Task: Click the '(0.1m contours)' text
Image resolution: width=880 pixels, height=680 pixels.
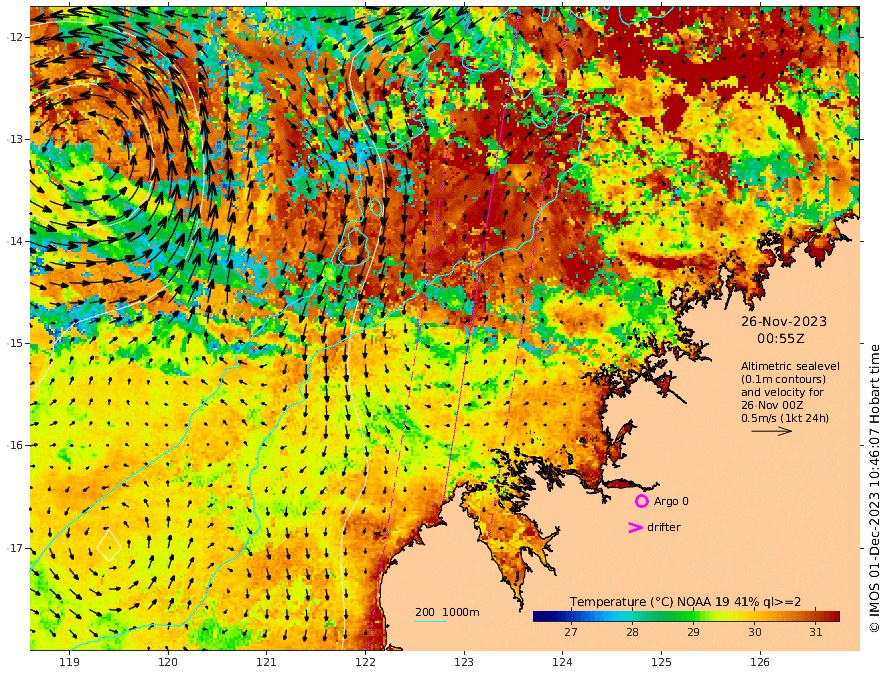Action: [783, 379]
